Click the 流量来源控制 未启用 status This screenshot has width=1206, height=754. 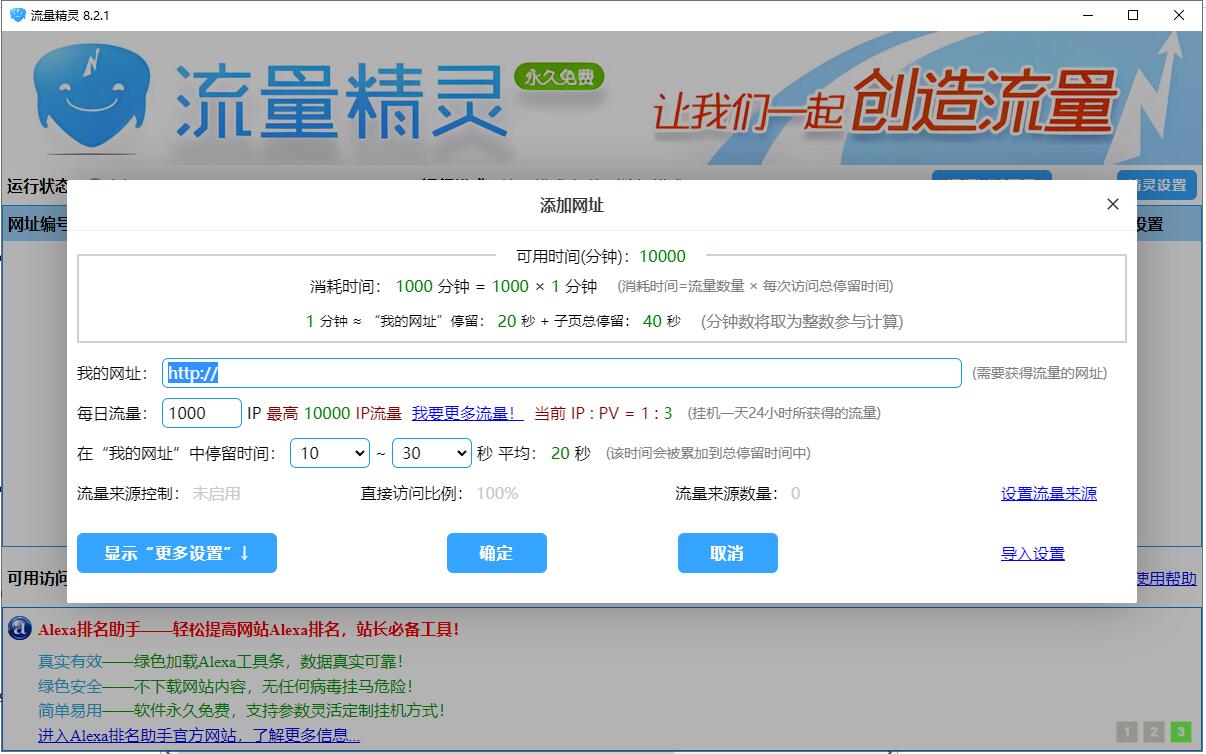tap(216, 493)
